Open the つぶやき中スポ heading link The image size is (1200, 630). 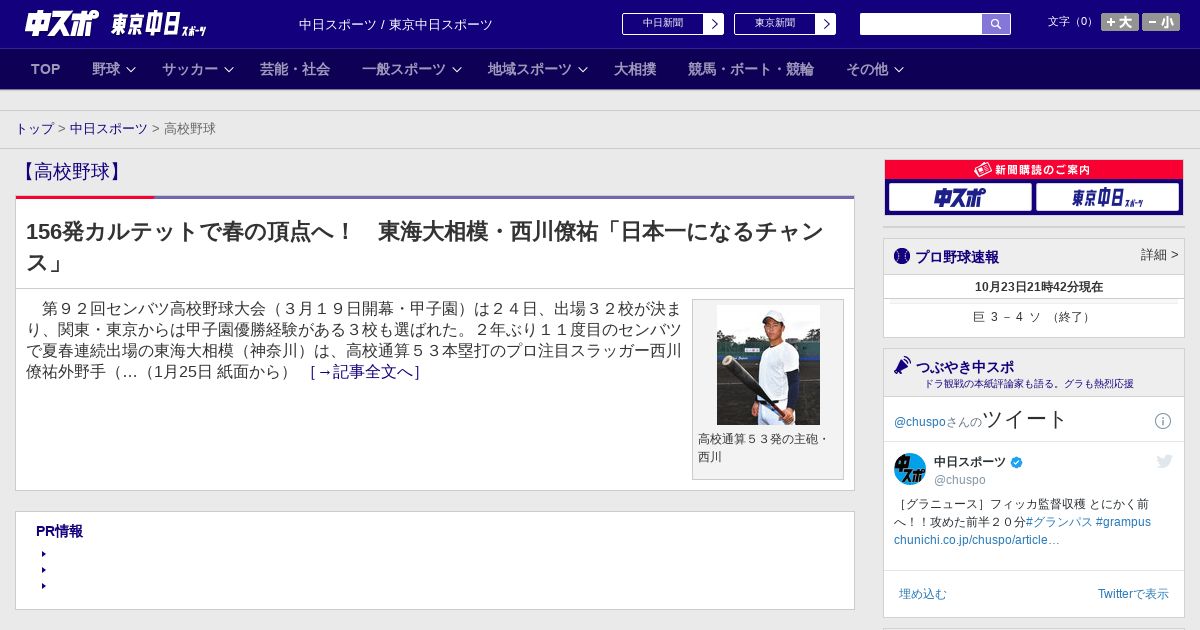[x=965, y=367]
